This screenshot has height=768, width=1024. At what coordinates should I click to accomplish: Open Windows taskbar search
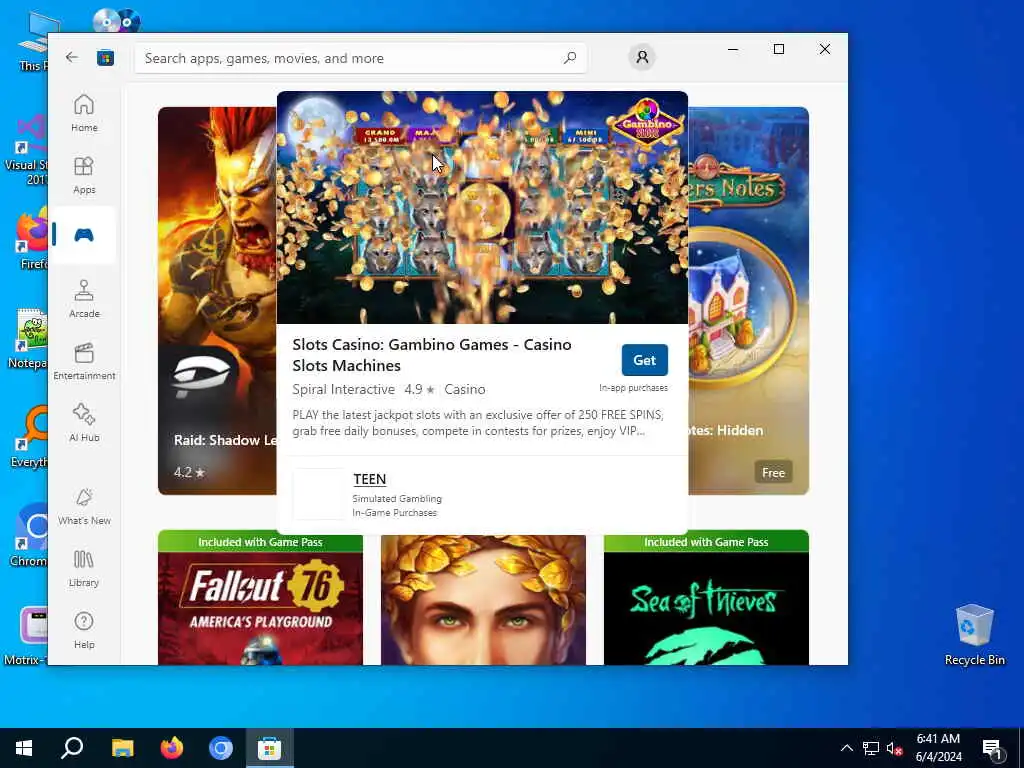tap(72, 748)
